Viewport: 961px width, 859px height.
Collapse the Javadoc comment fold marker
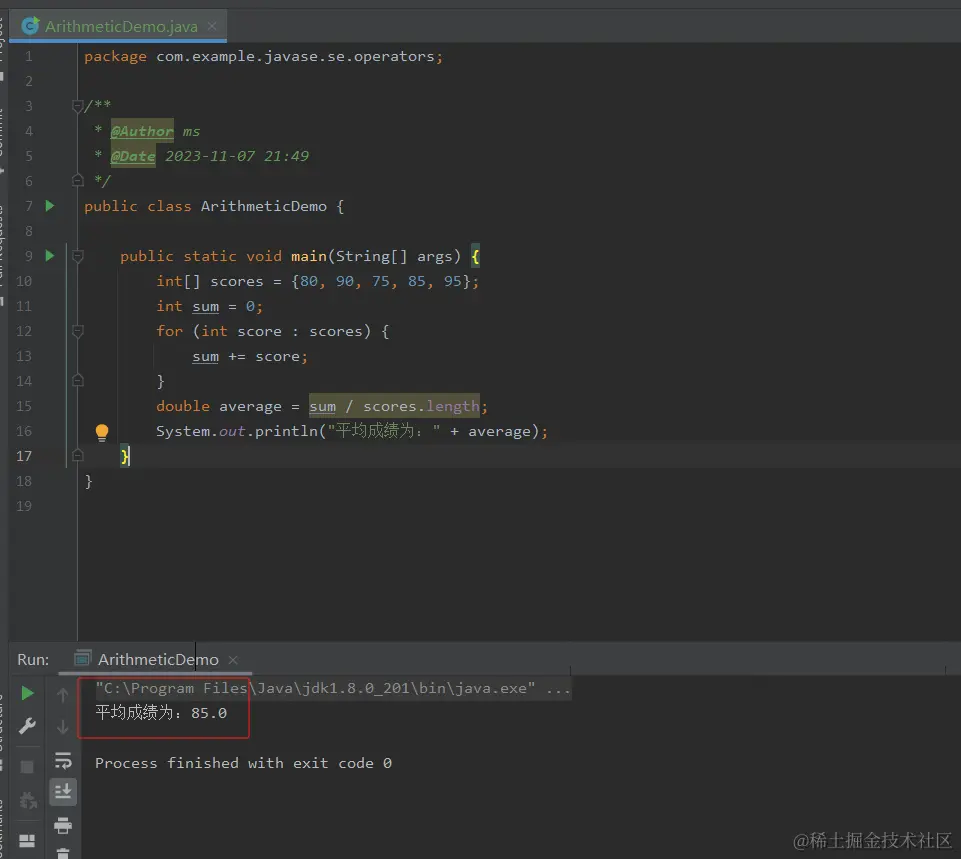pos(77,106)
